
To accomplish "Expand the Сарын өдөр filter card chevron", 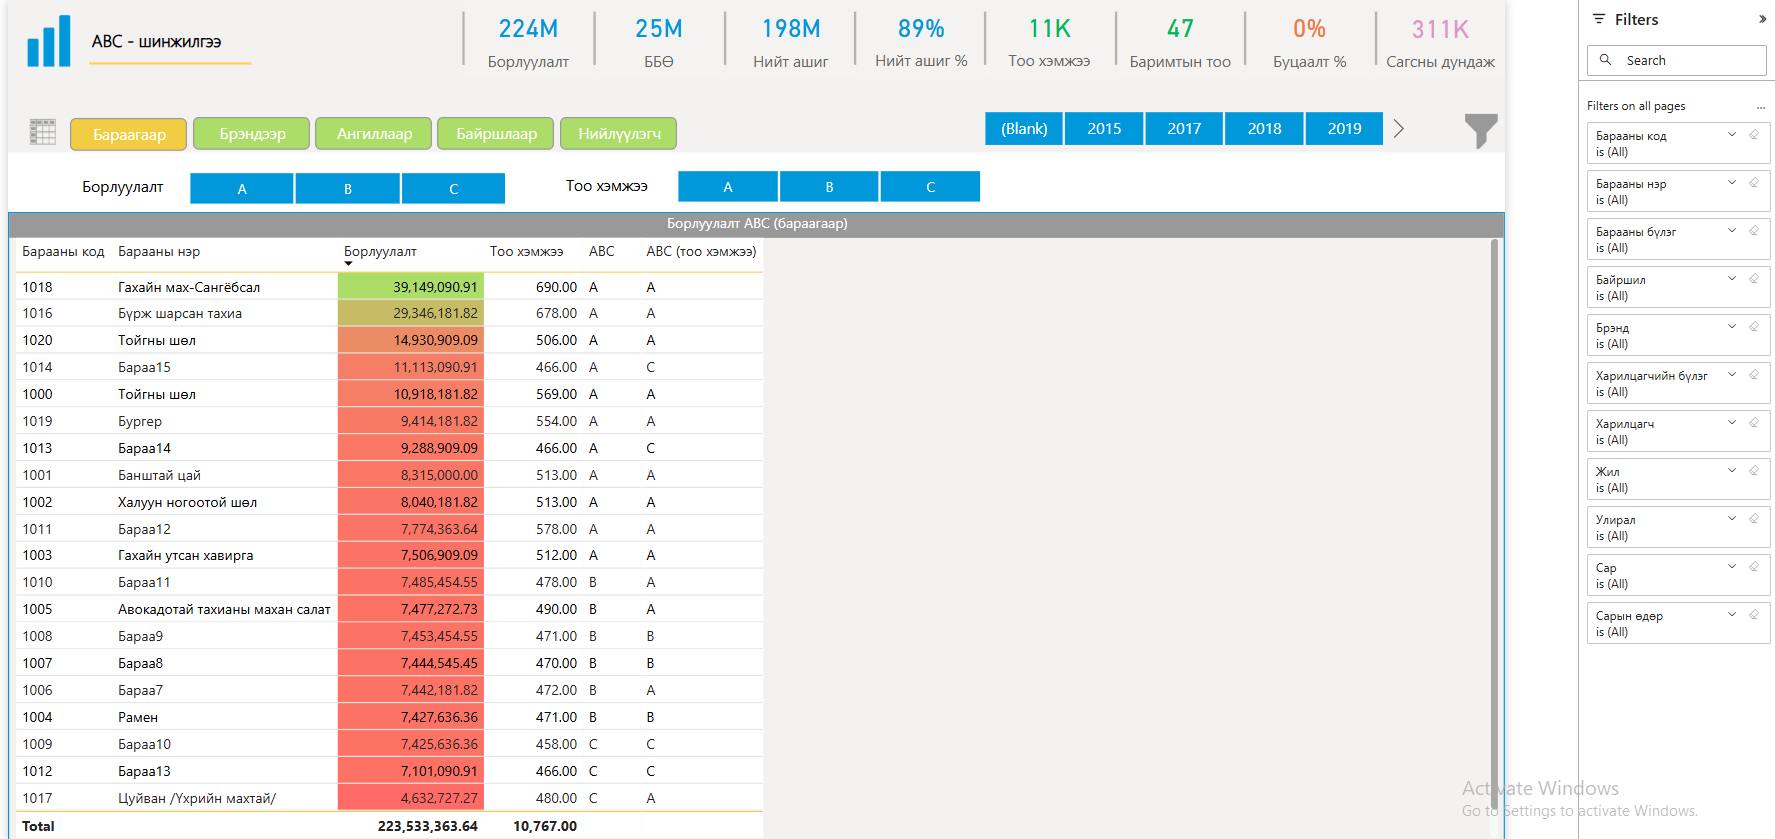I will tap(1732, 615).
